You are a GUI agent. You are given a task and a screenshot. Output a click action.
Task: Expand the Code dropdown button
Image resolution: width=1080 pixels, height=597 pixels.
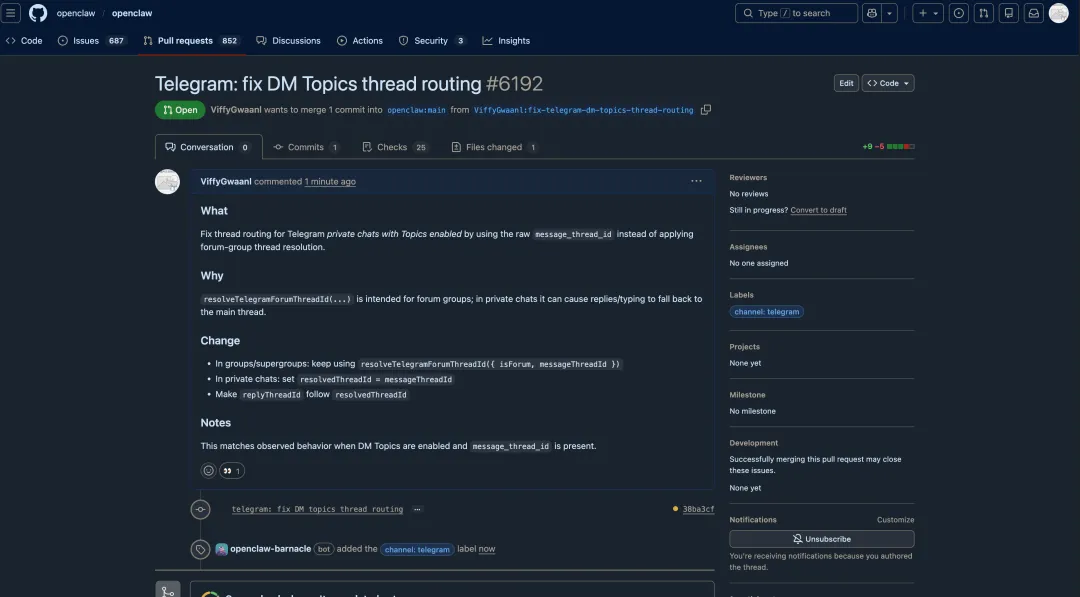coord(888,83)
